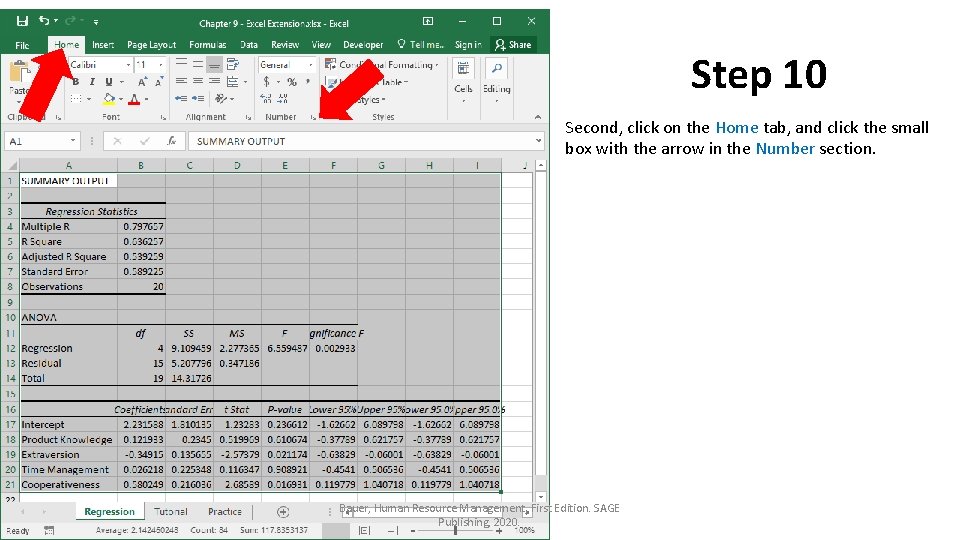Save the workbook from Quick Access Toolbar
960x540 pixels.
[x=22, y=21]
